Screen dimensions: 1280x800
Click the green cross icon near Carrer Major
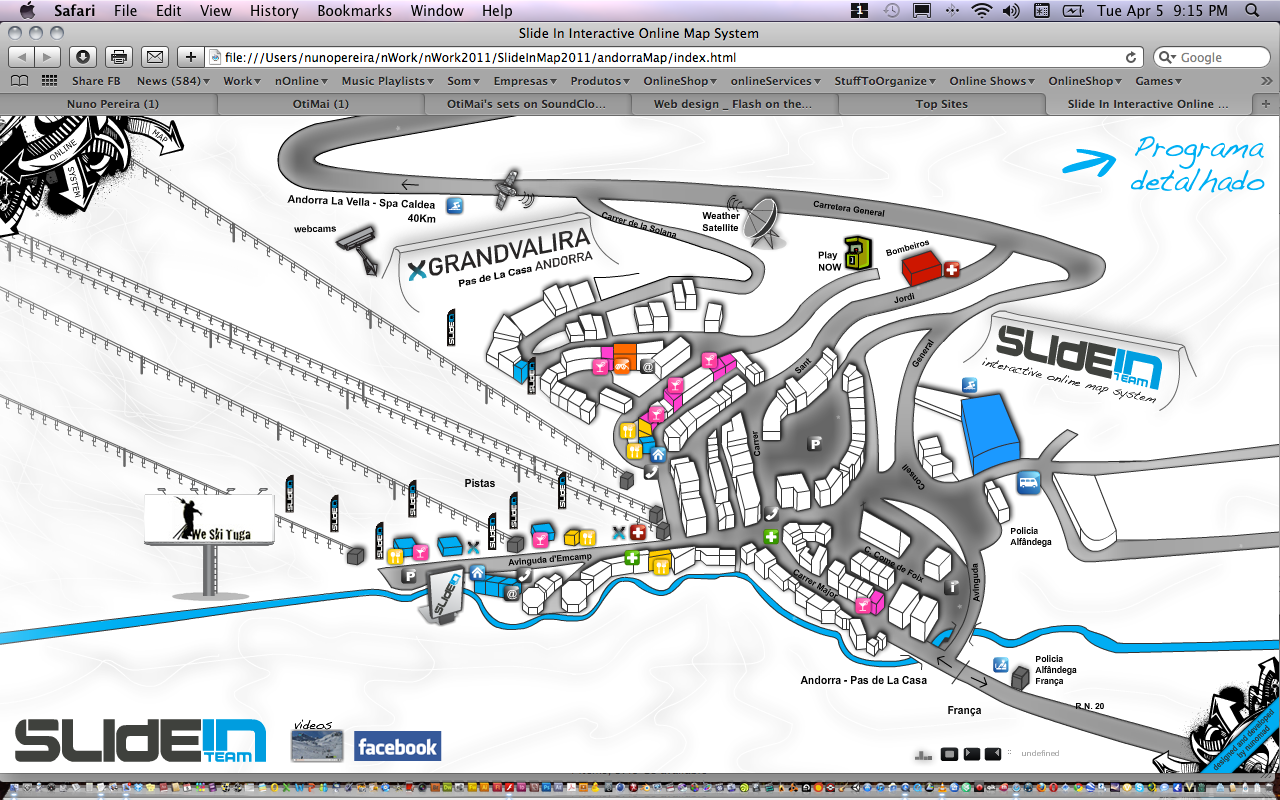[771, 537]
